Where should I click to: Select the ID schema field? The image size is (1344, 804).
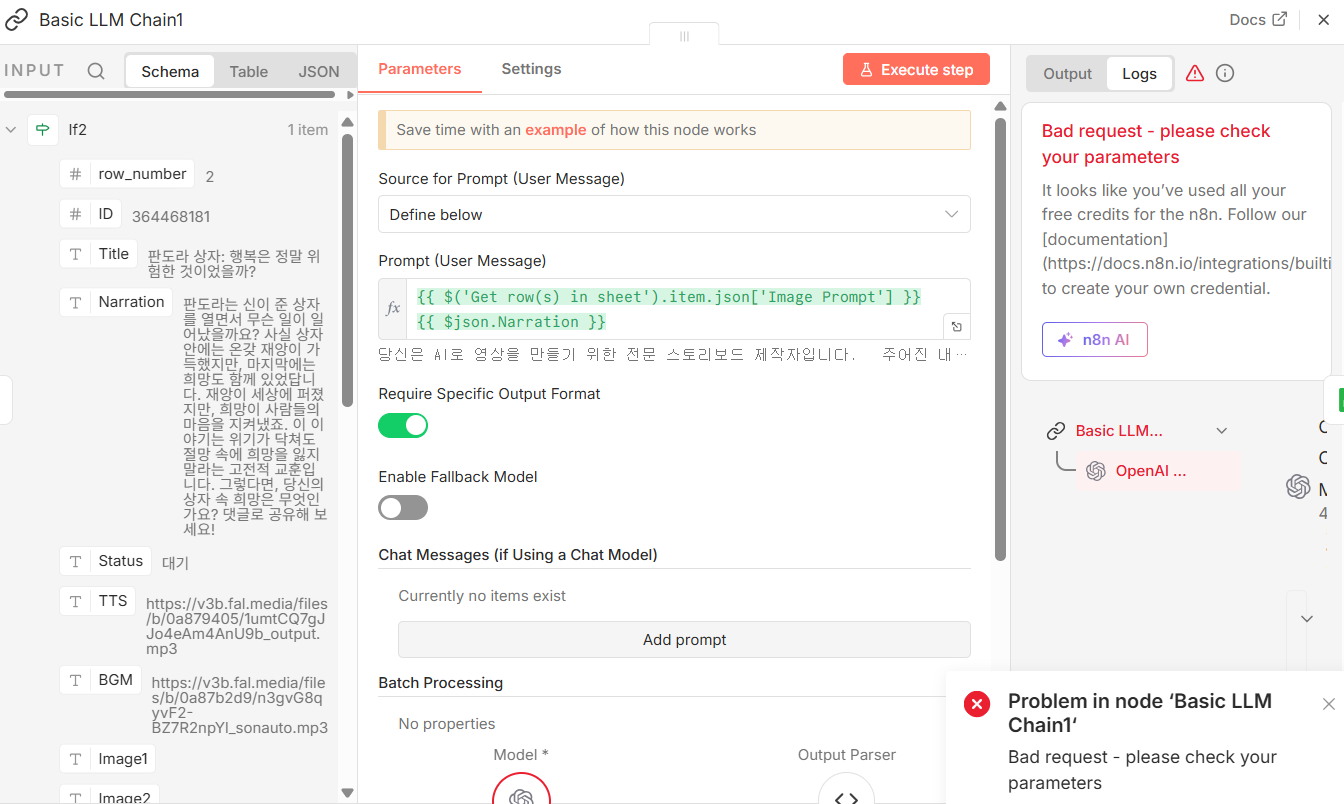coord(91,214)
